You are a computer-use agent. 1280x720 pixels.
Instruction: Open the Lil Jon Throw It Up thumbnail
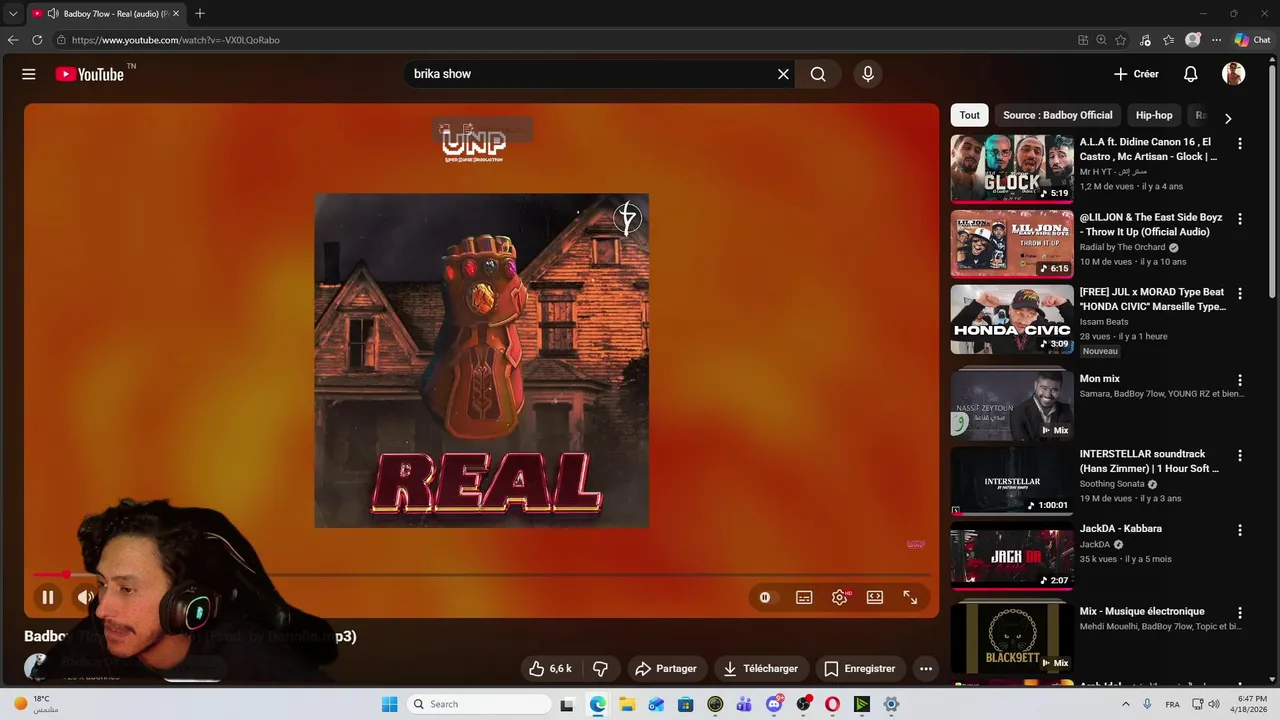1012,243
